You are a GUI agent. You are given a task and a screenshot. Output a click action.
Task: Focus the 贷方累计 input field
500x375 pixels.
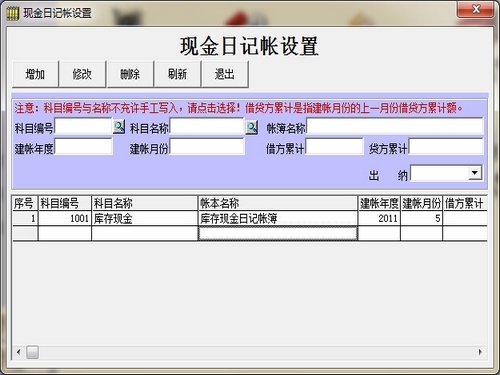[x=446, y=147]
